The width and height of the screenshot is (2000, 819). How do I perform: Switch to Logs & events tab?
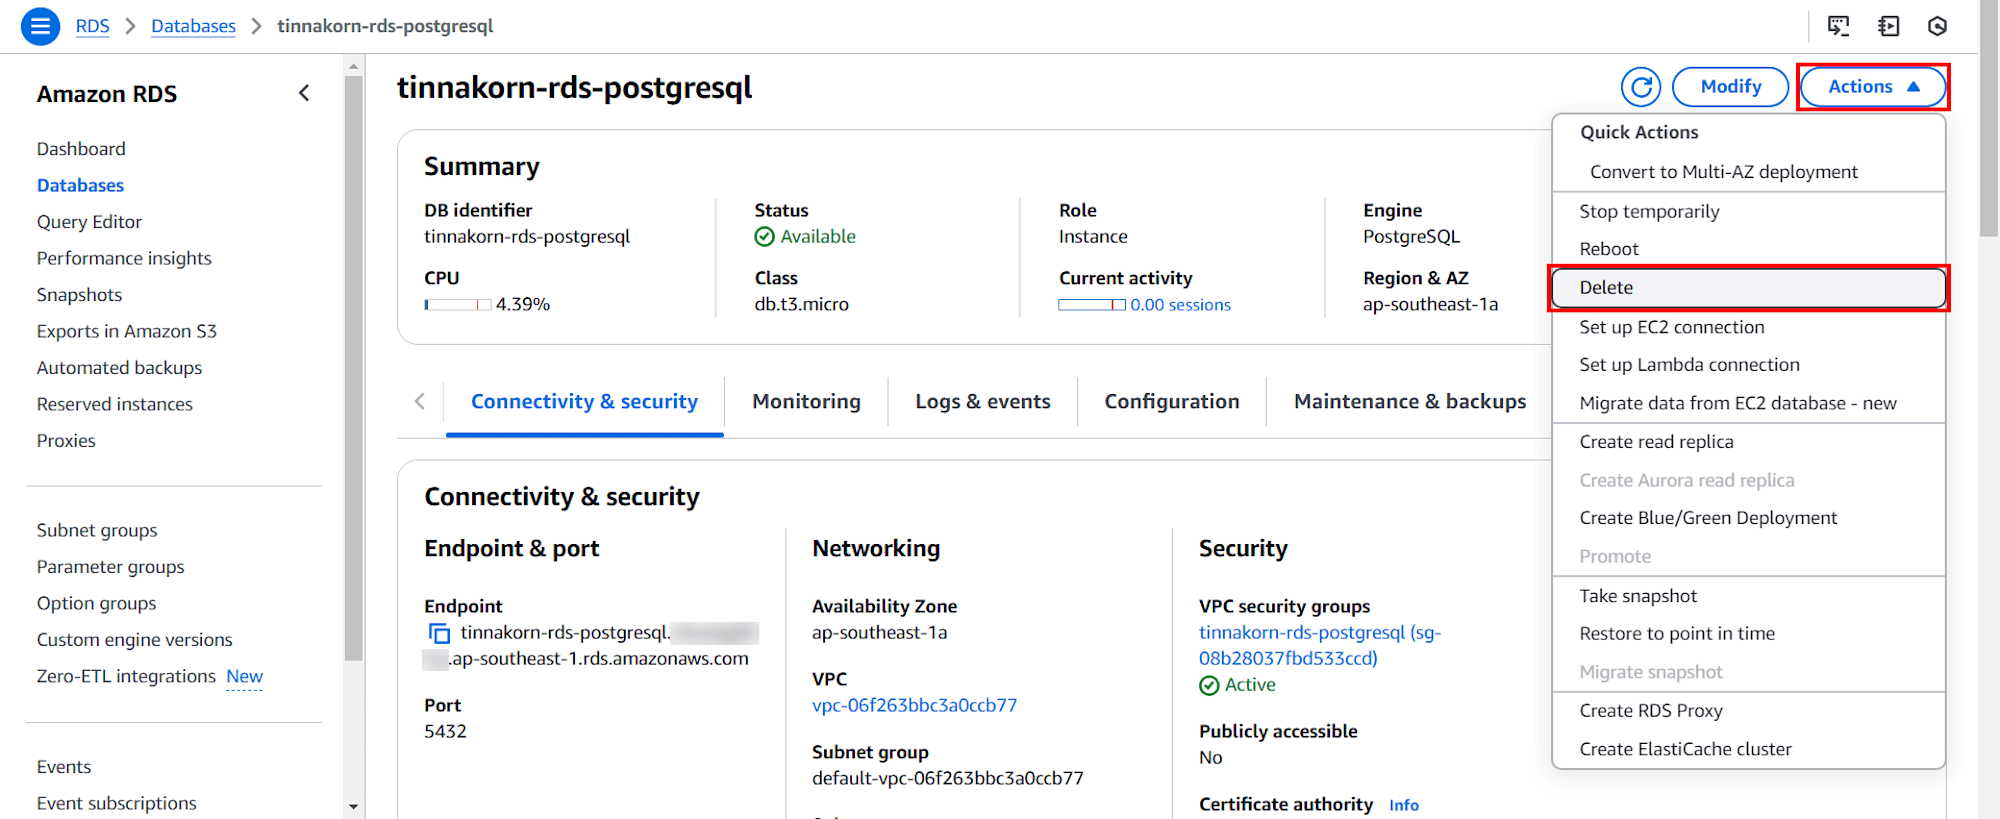coord(983,402)
